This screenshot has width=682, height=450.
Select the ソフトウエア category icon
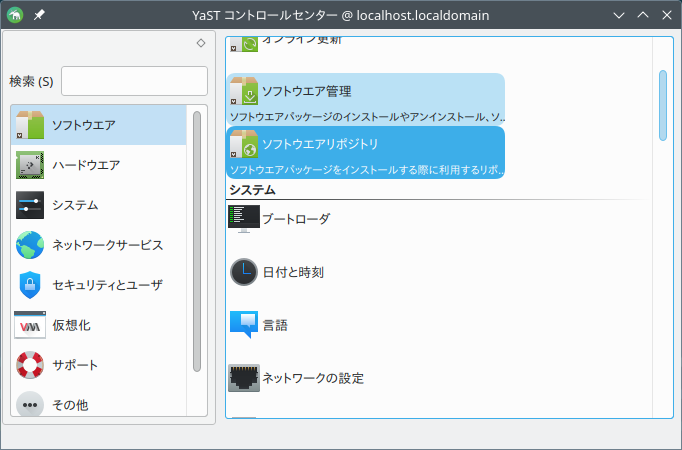[30, 125]
